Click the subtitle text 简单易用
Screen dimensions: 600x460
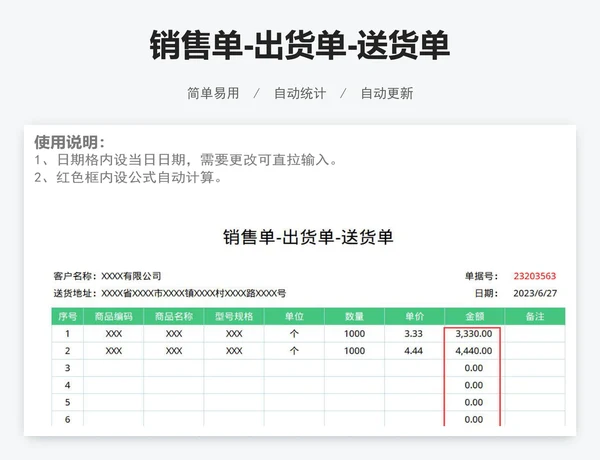coord(213,93)
